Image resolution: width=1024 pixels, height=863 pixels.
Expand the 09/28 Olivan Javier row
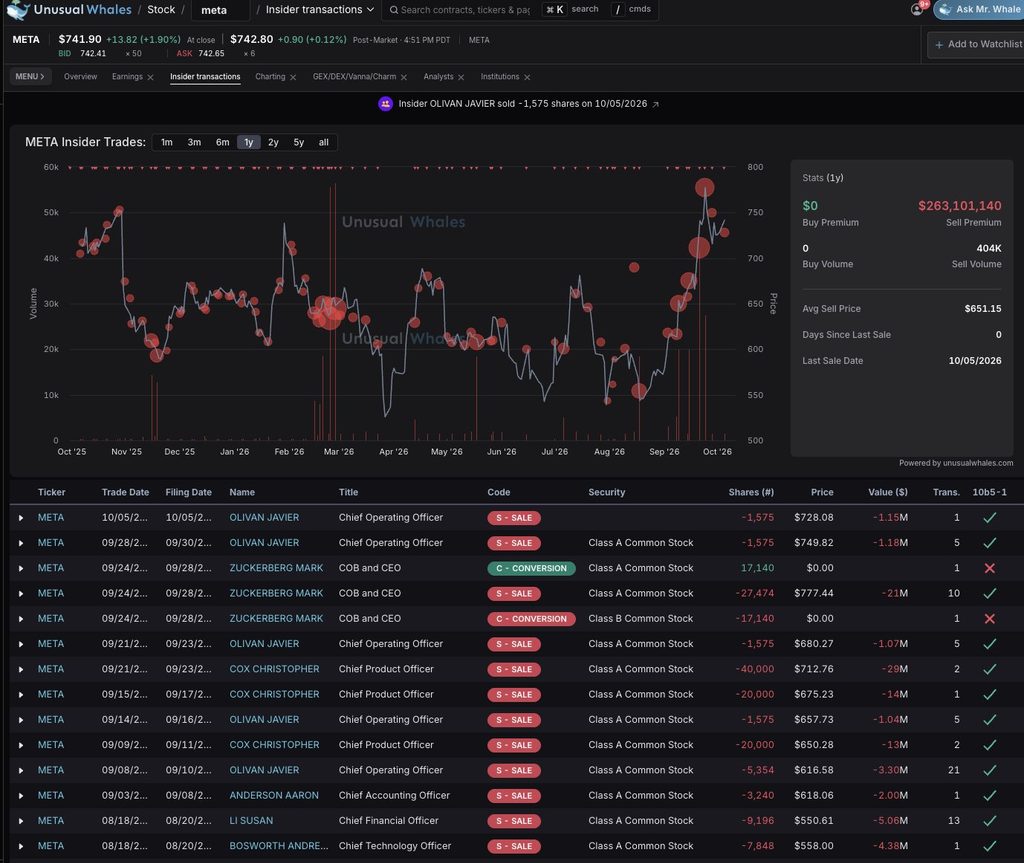(x=21, y=544)
